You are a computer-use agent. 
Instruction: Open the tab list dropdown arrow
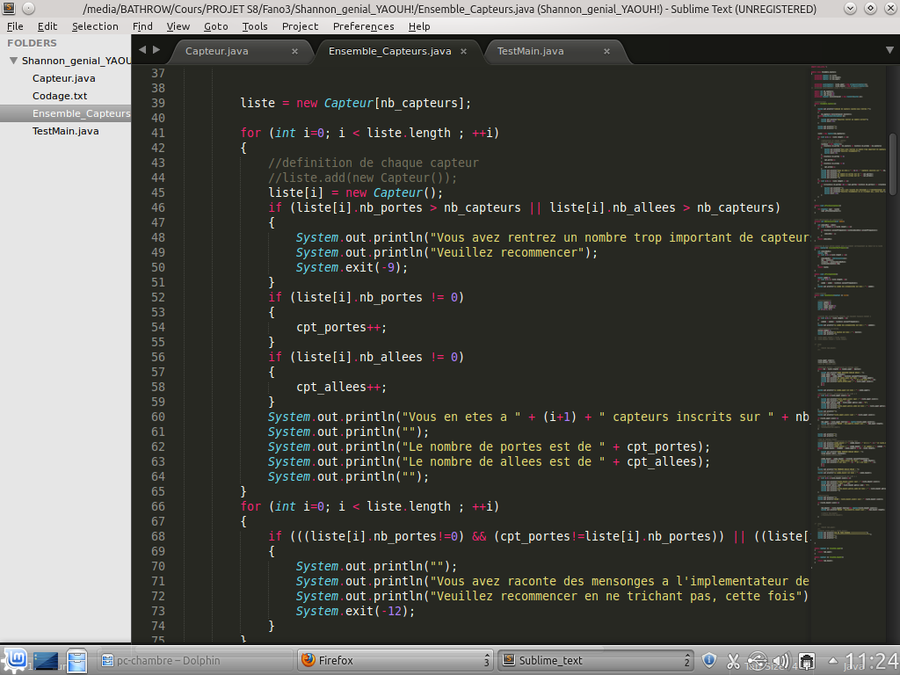(889, 49)
